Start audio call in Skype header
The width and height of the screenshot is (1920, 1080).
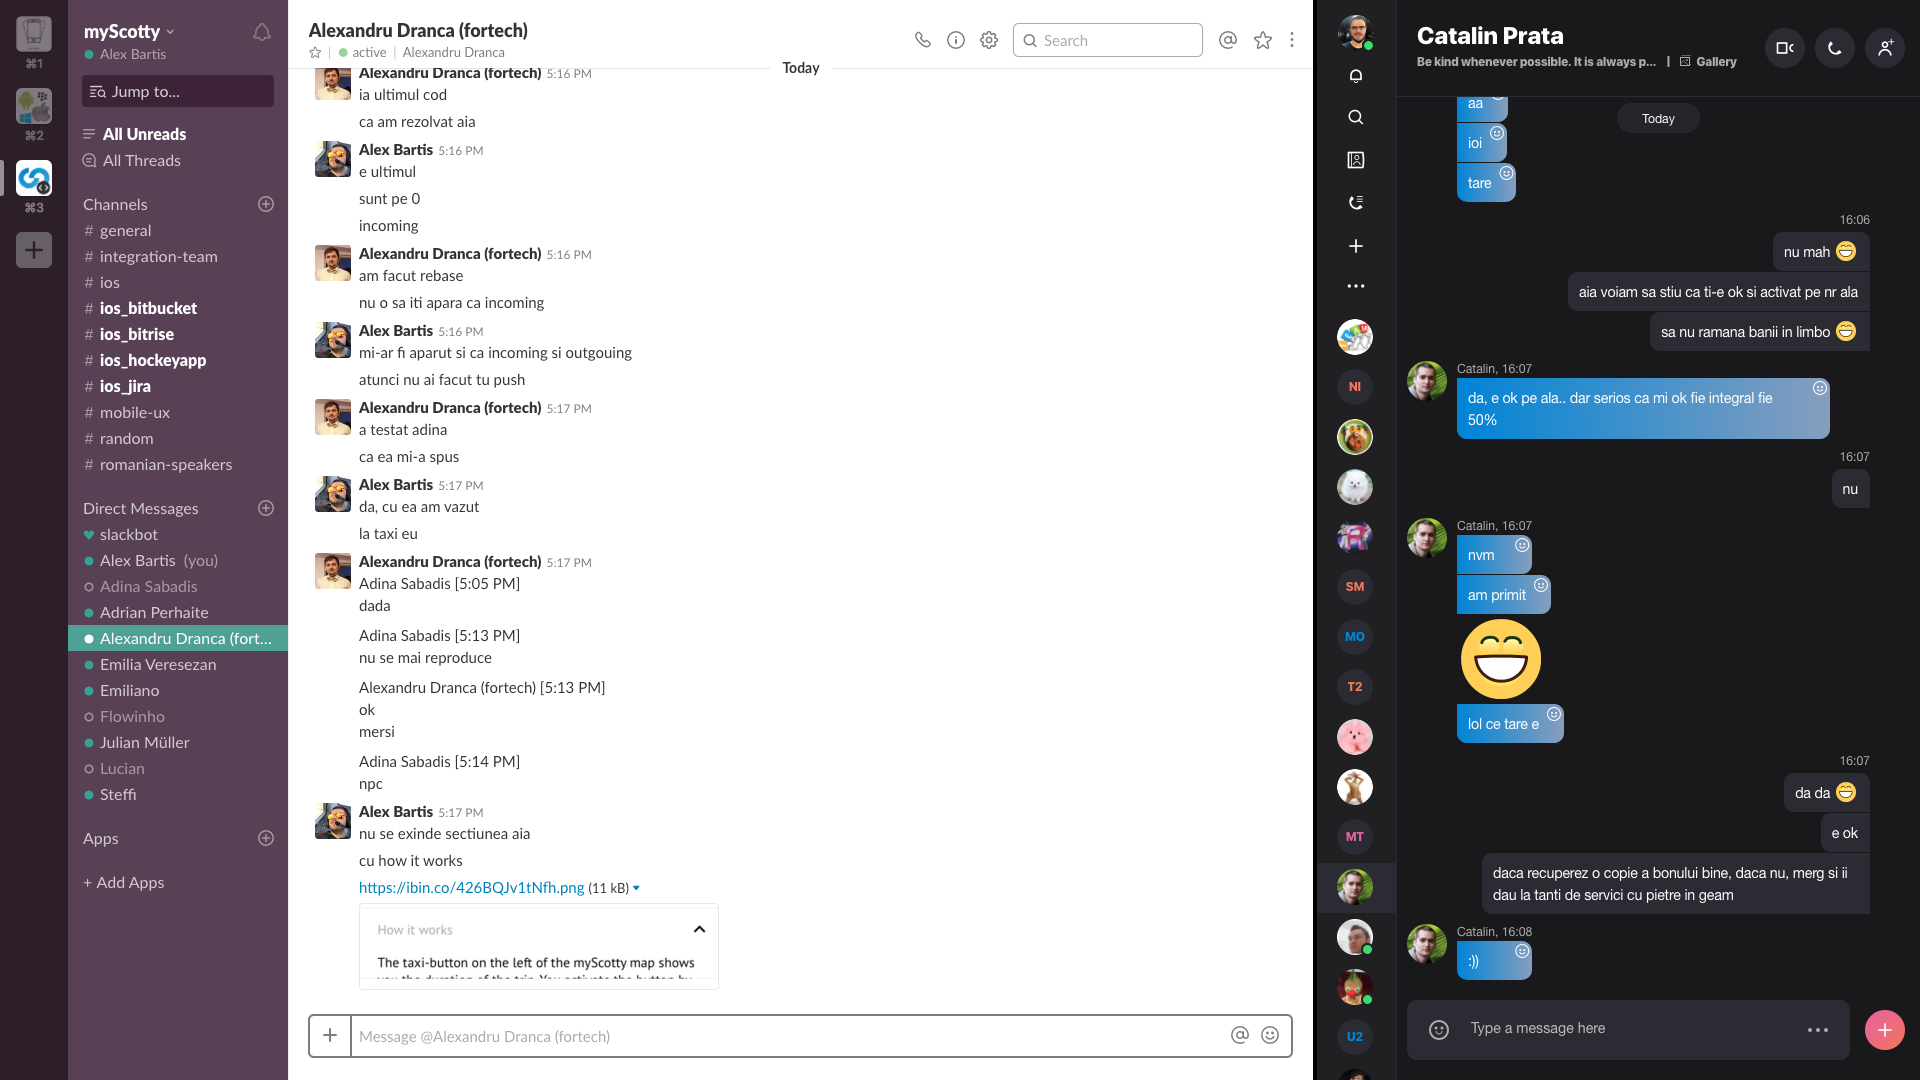1835,48
